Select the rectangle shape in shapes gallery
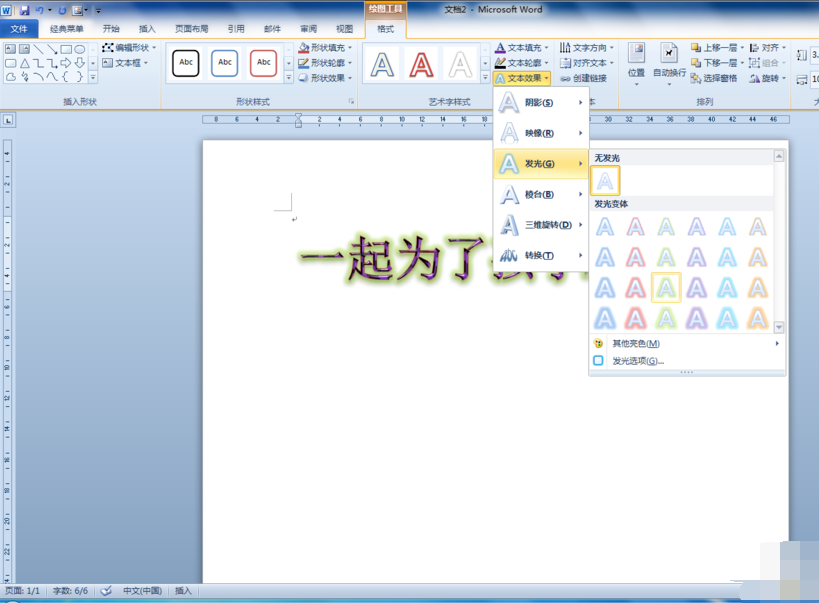The width and height of the screenshot is (819, 603). point(66,49)
